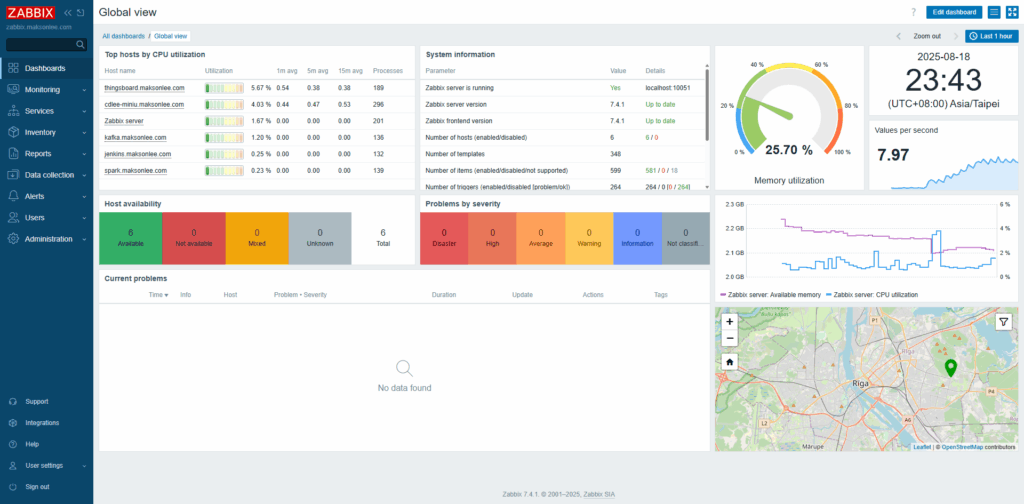The height and width of the screenshot is (504, 1024).
Task: Click the Zoom out time button
Action: tap(927, 37)
